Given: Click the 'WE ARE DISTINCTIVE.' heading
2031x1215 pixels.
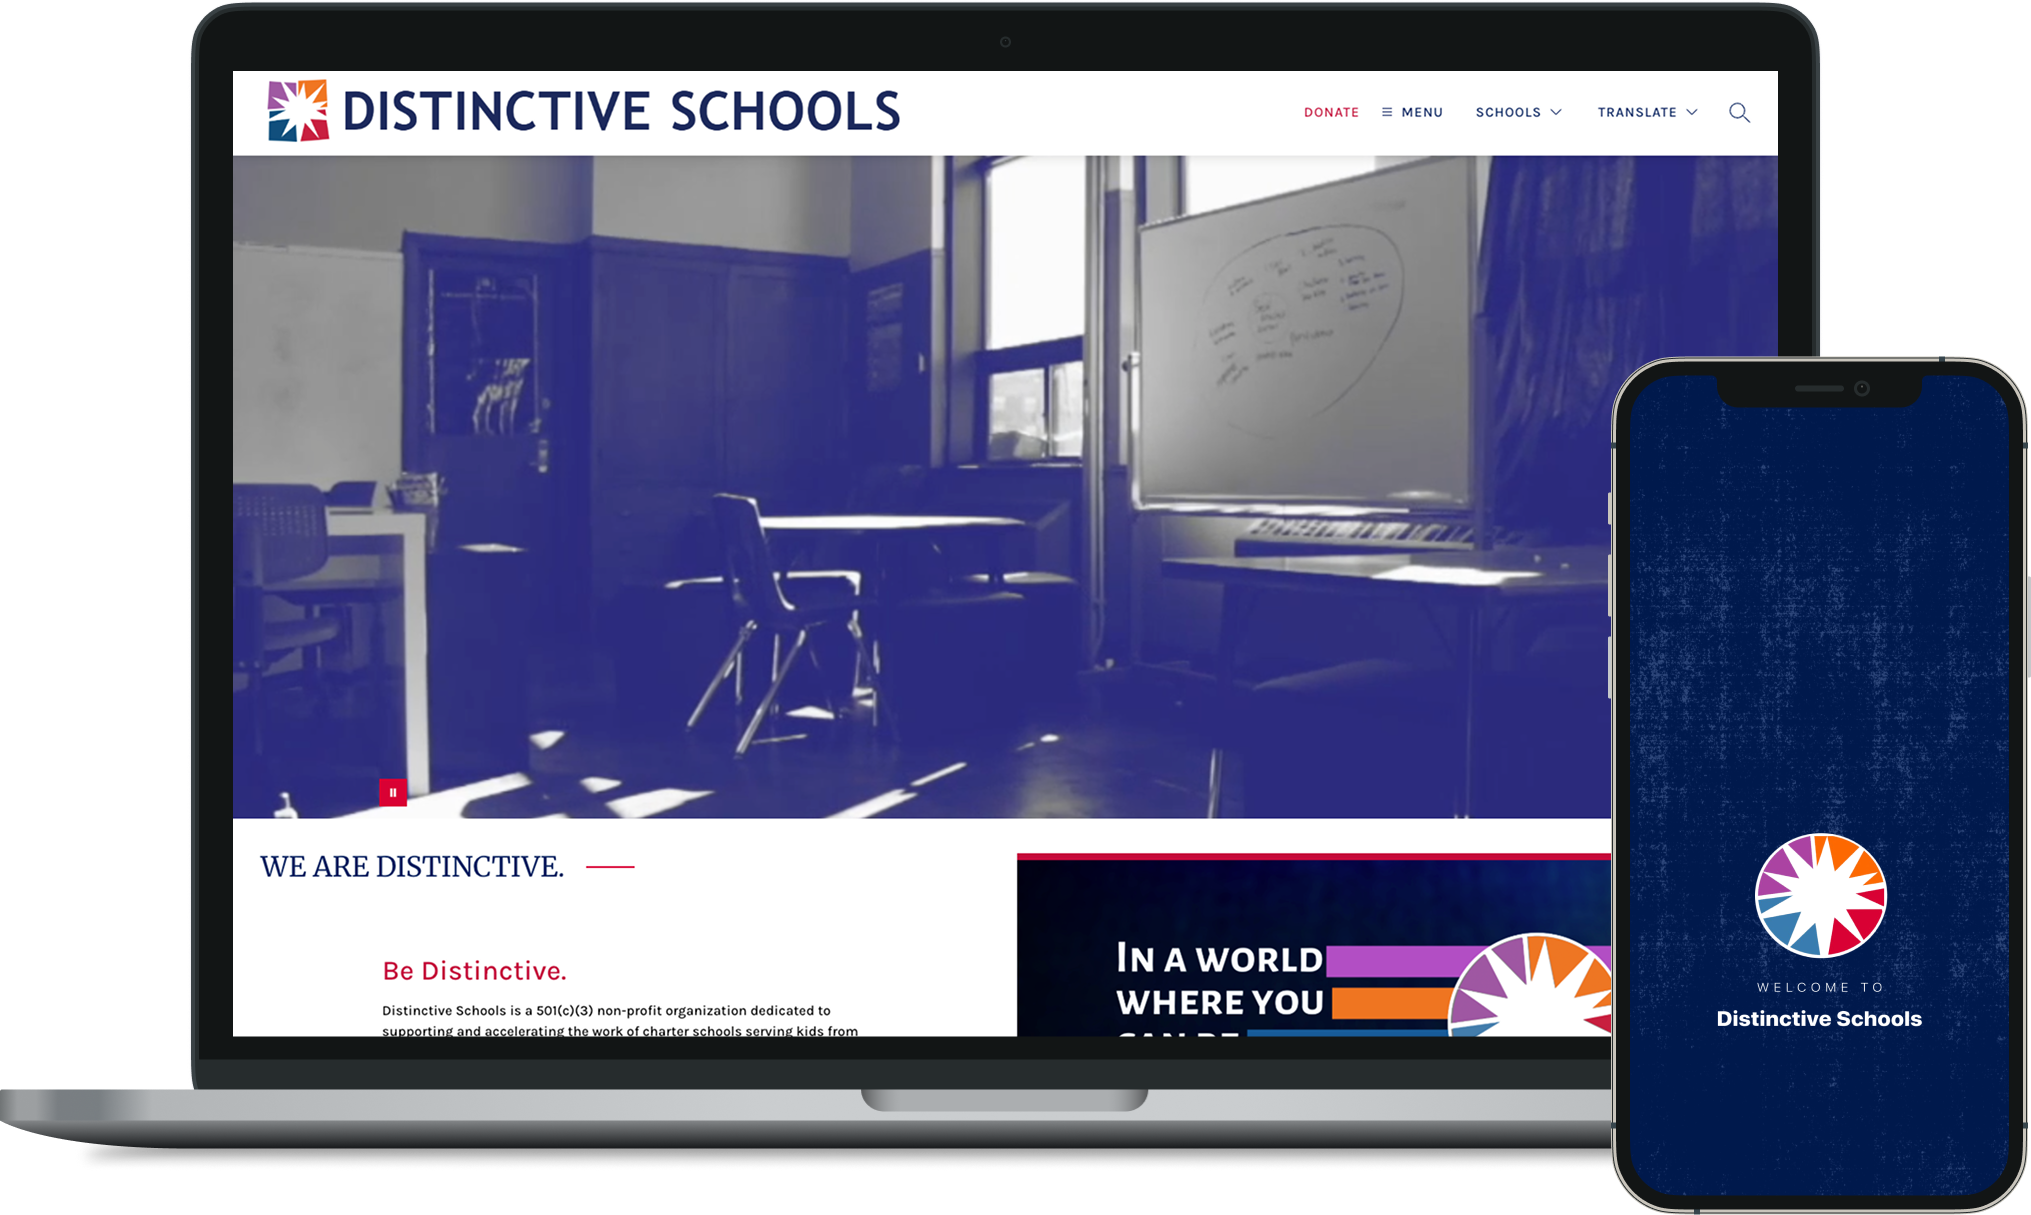Looking at the screenshot, I should tap(412, 866).
